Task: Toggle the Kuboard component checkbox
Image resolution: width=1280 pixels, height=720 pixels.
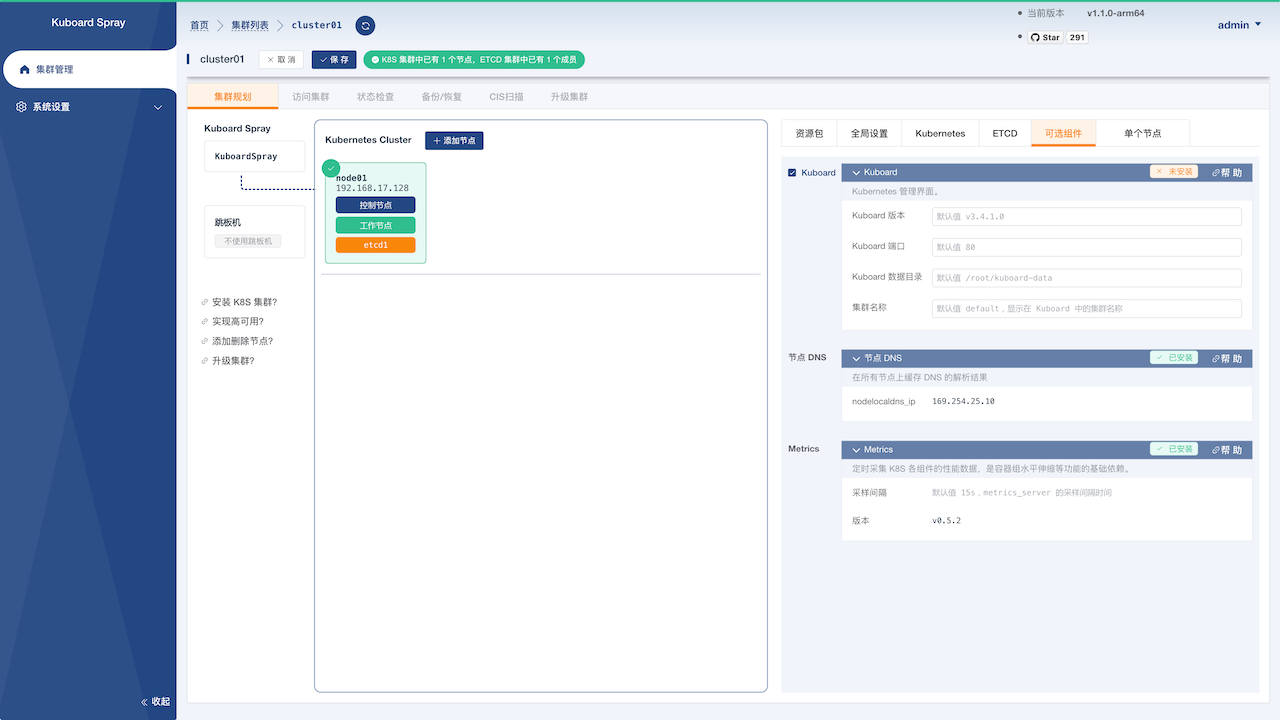Action: point(793,173)
